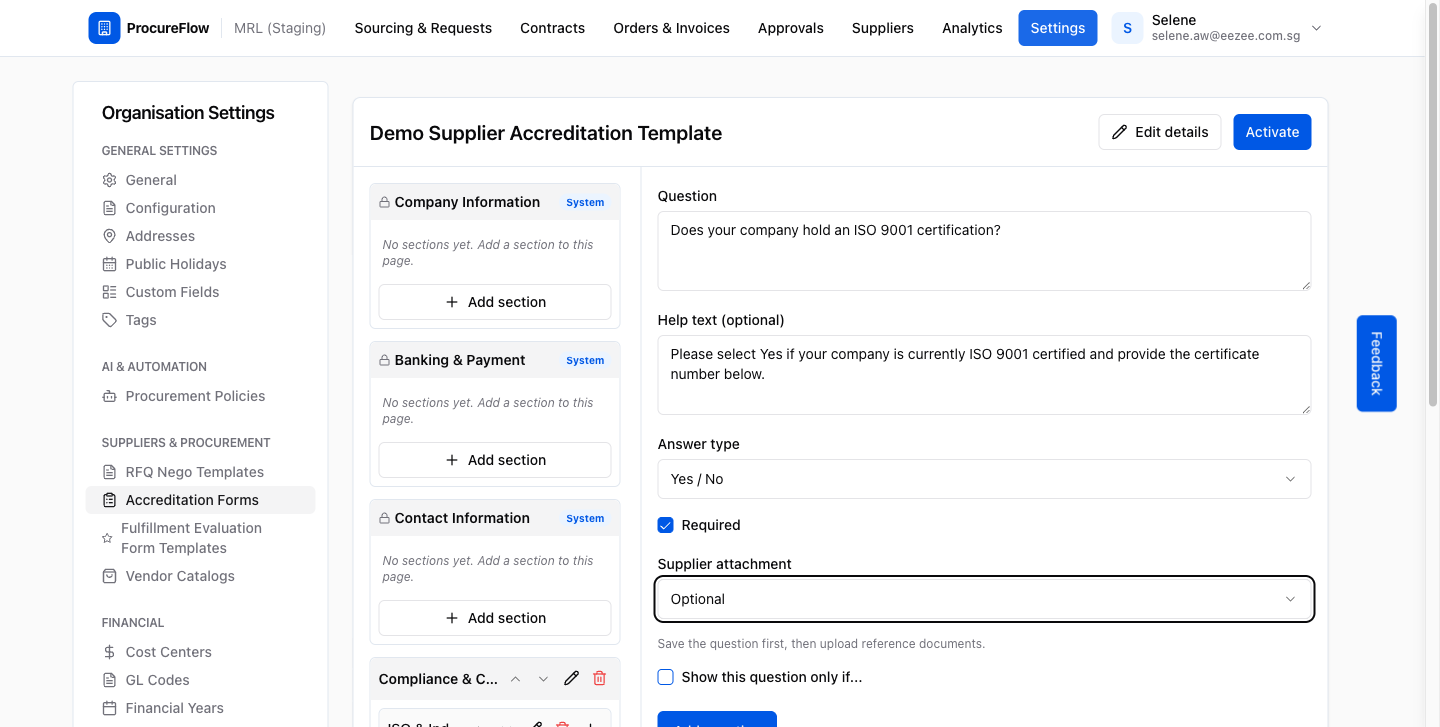
Task: Click the Public Holidays calendar icon
Action: [x=110, y=264]
